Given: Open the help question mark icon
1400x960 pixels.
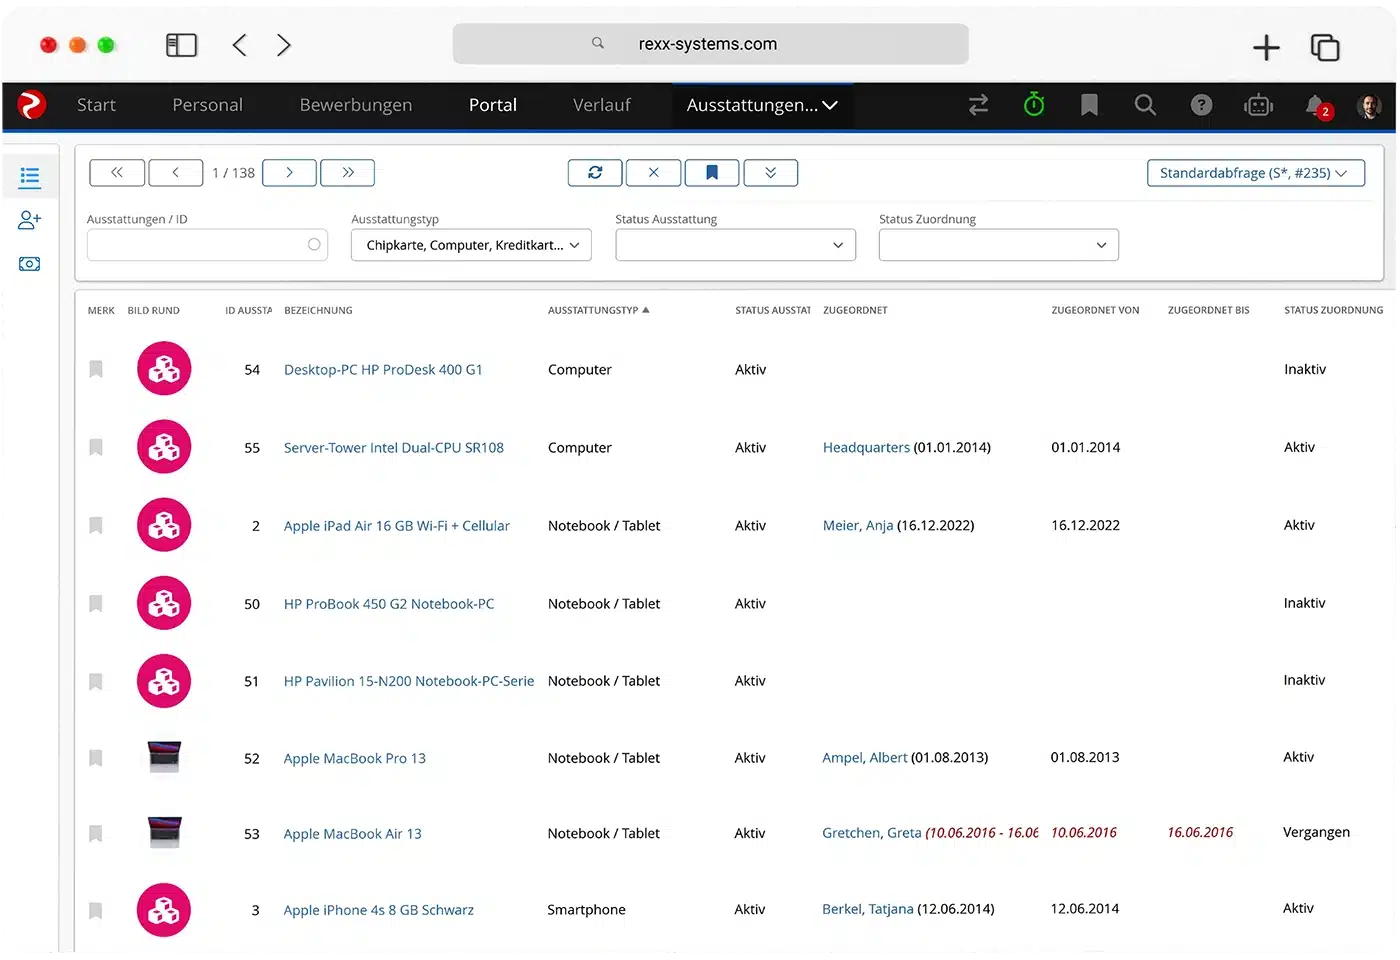Looking at the screenshot, I should pos(1201,105).
